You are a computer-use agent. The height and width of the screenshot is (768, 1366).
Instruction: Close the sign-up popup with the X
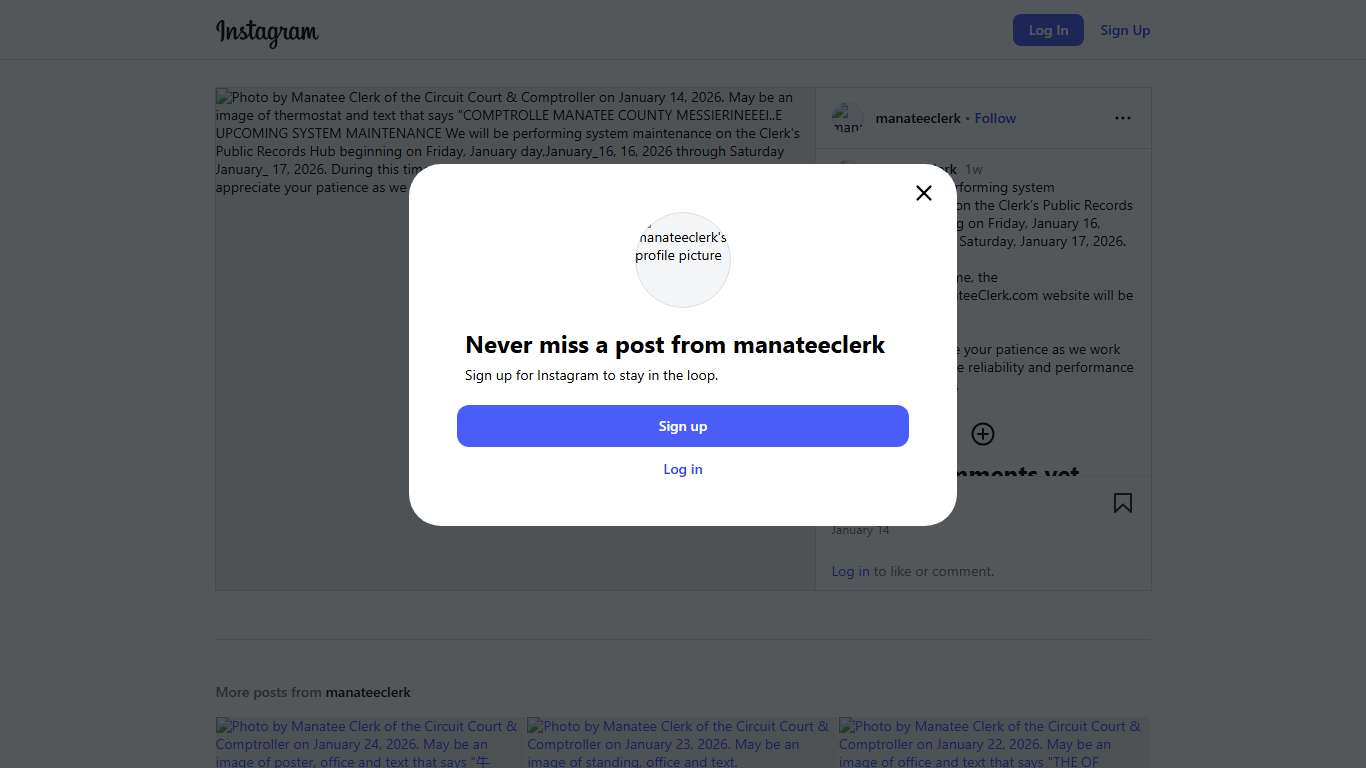[924, 193]
